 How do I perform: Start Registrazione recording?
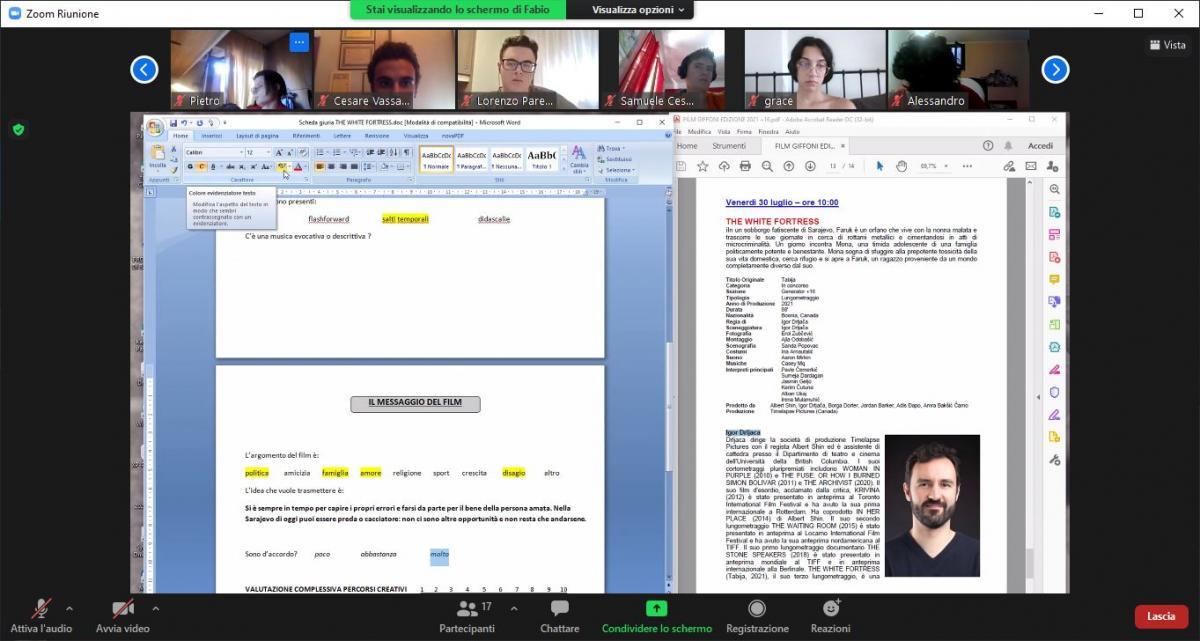click(757, 616)
